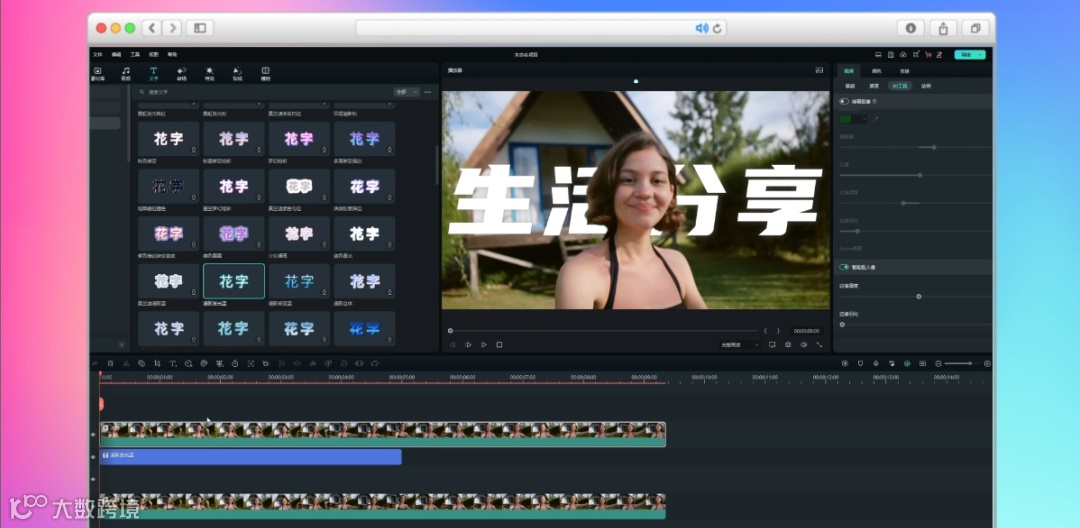This screenshot has width=1080, height=528.
Task: Select the white bubble-outlined 花字 preset
Action: [x=299, y=186]
